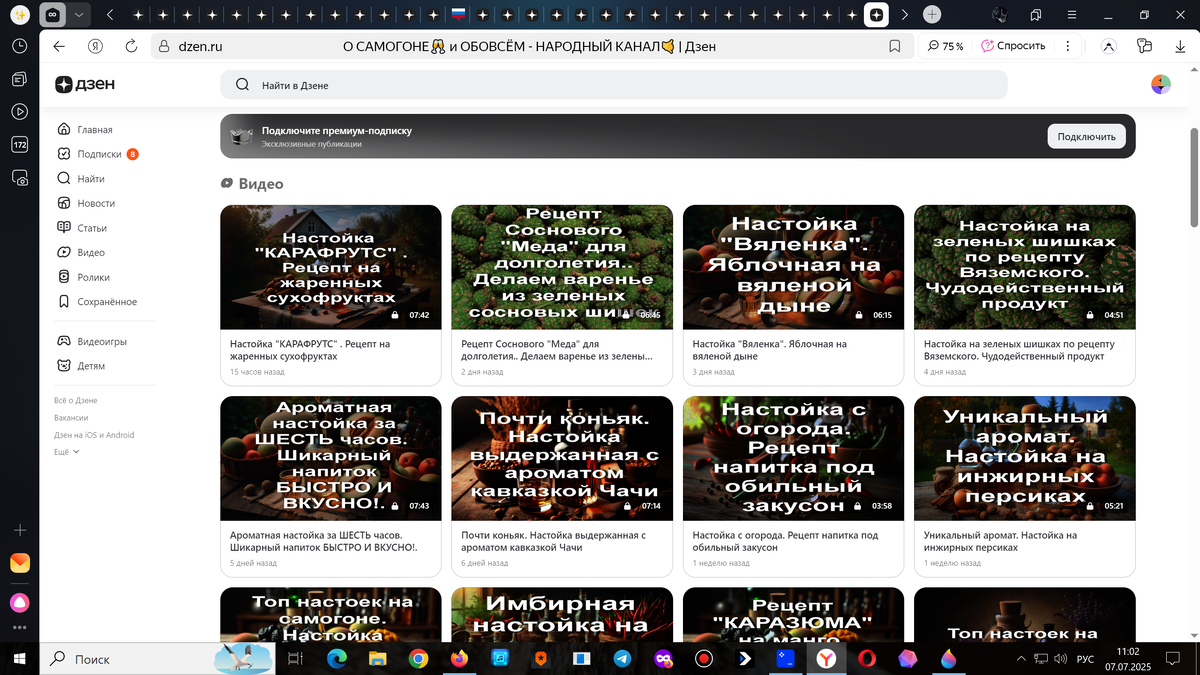
Task: Click the Yandex home 'Я' button
Action: pyautogui.click(x=95, y=46)
